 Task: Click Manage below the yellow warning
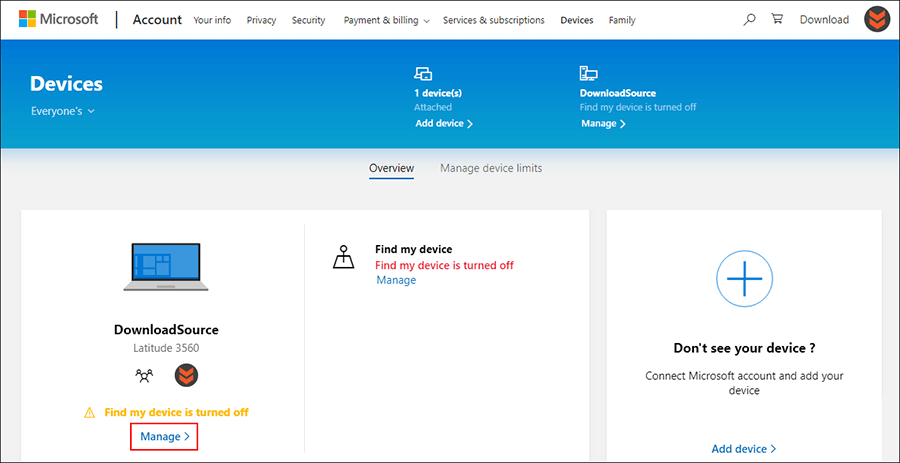pyautogui.click(x=165, y=437)
